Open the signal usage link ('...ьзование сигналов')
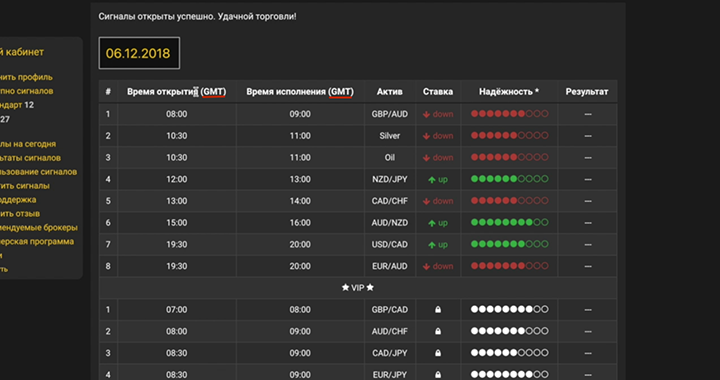 click(39, 172)
